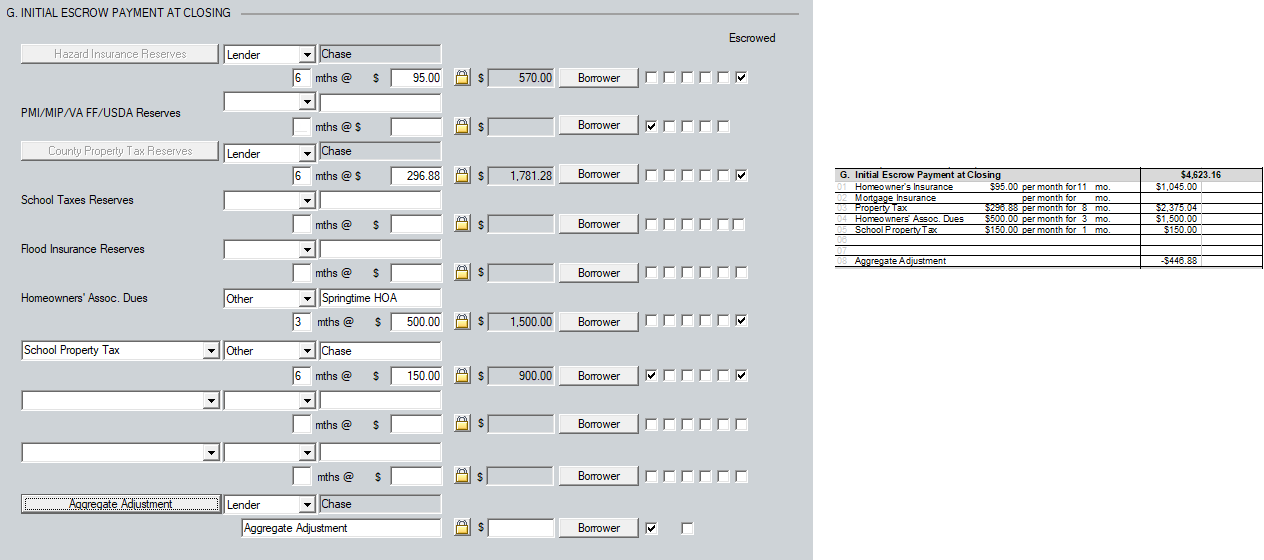Click Homeowner's Insurance line in summary table
Screen dimensions: 1264x560
(904, 187)
